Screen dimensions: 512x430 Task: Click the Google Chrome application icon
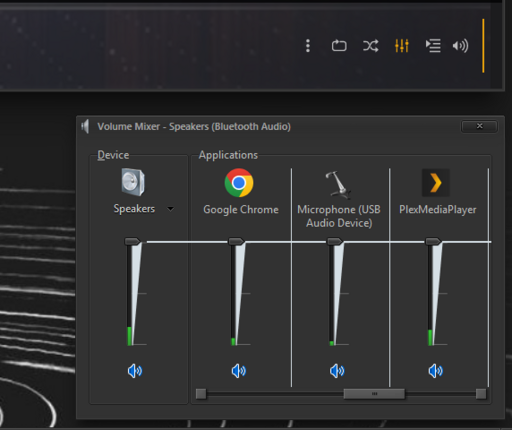click(239, 183)
